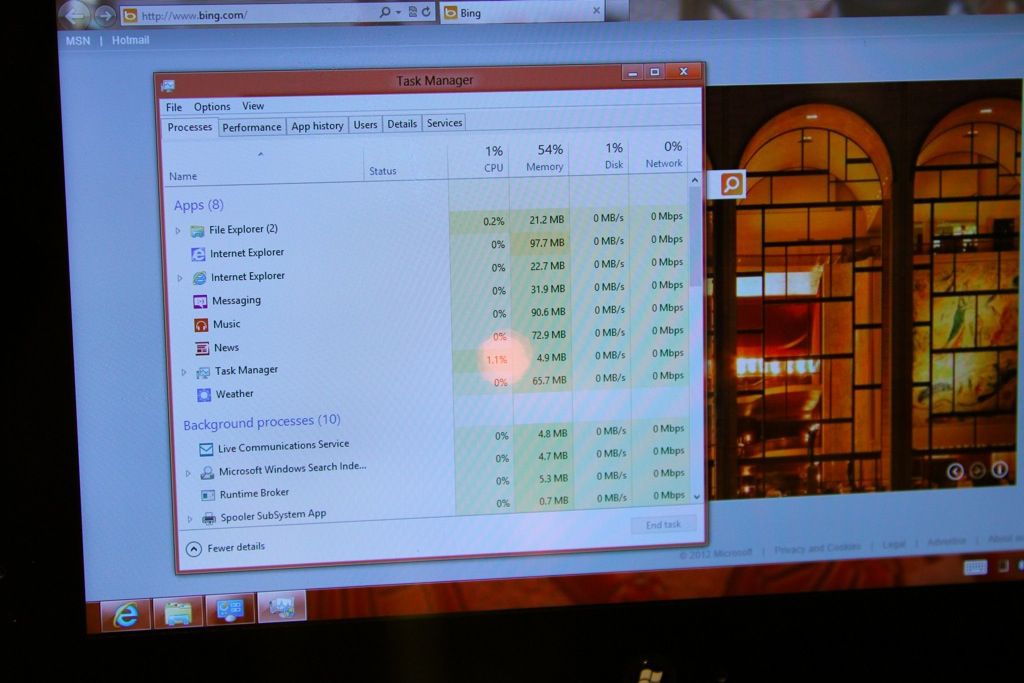
Task: Click the News app icon
Action: [x=202, y=348]
